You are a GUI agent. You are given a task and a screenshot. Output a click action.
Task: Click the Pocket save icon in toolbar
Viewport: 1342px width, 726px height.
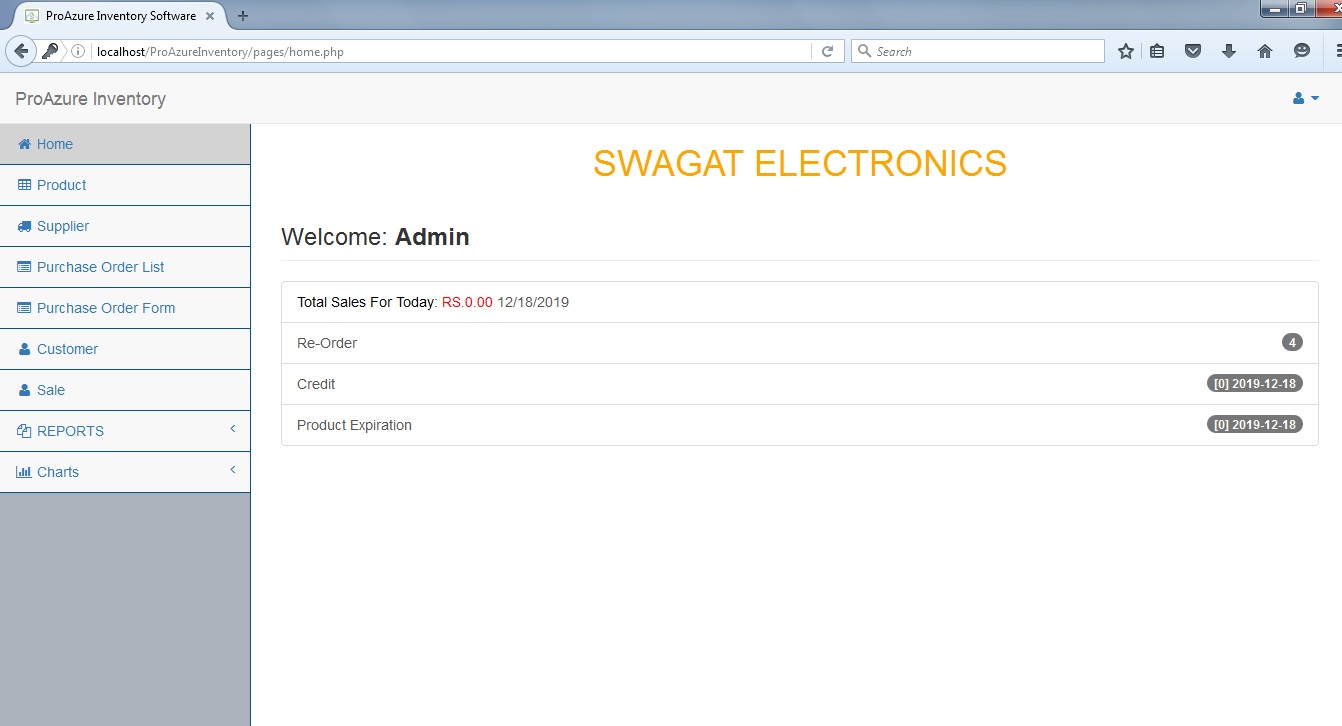(1193, 51)
